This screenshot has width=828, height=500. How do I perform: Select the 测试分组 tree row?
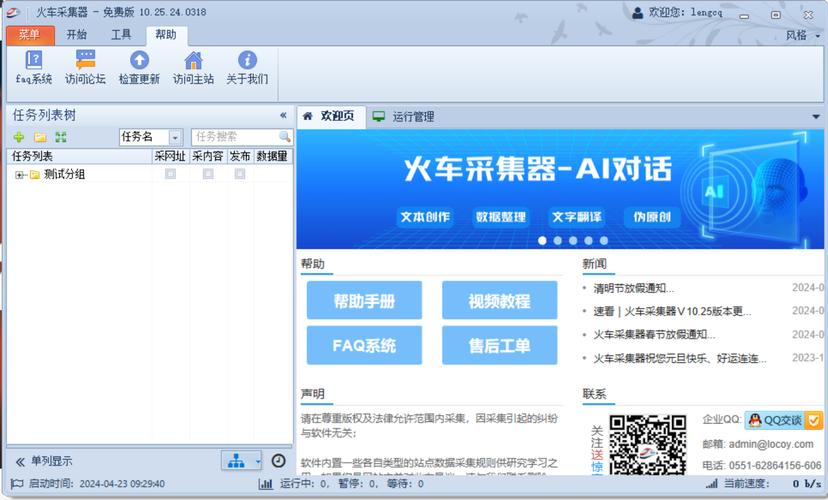[149, 174]
